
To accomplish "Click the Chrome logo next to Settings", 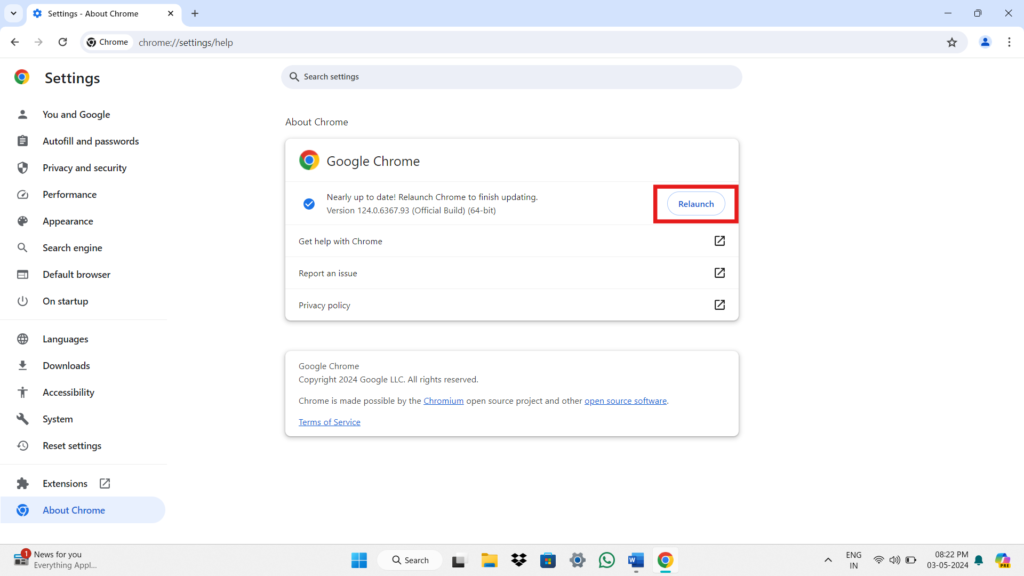I will [22, 77].
